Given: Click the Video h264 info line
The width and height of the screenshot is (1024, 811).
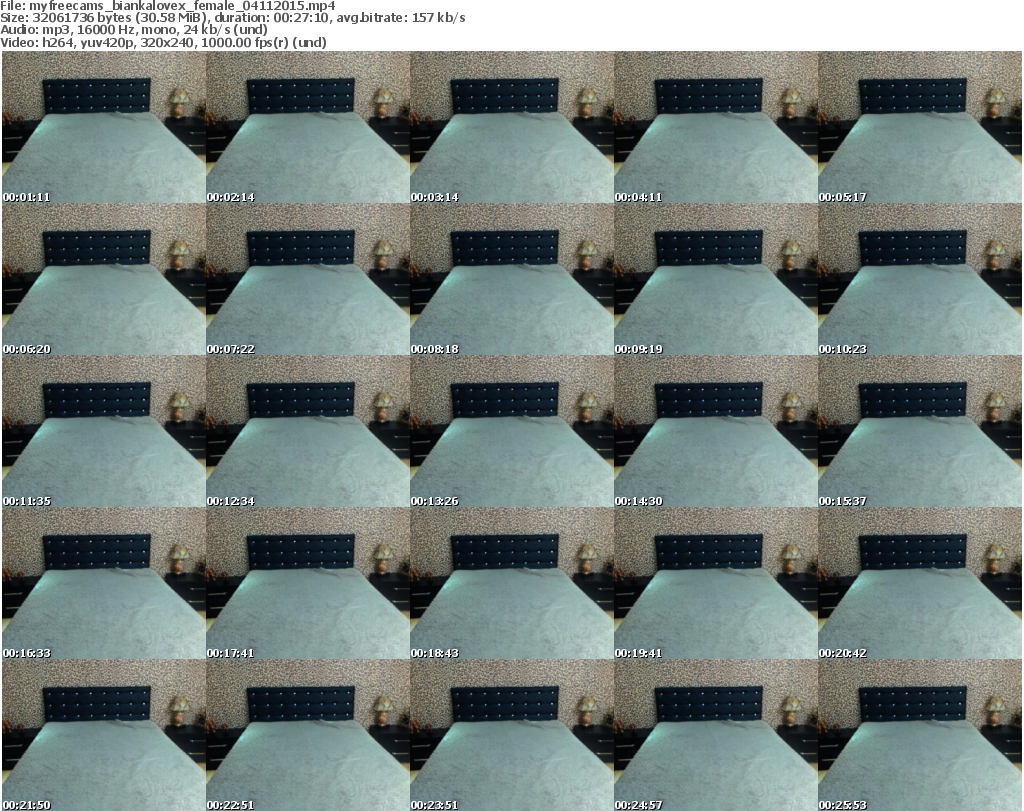Looking at the screenshot, I should tap(163, 42).
